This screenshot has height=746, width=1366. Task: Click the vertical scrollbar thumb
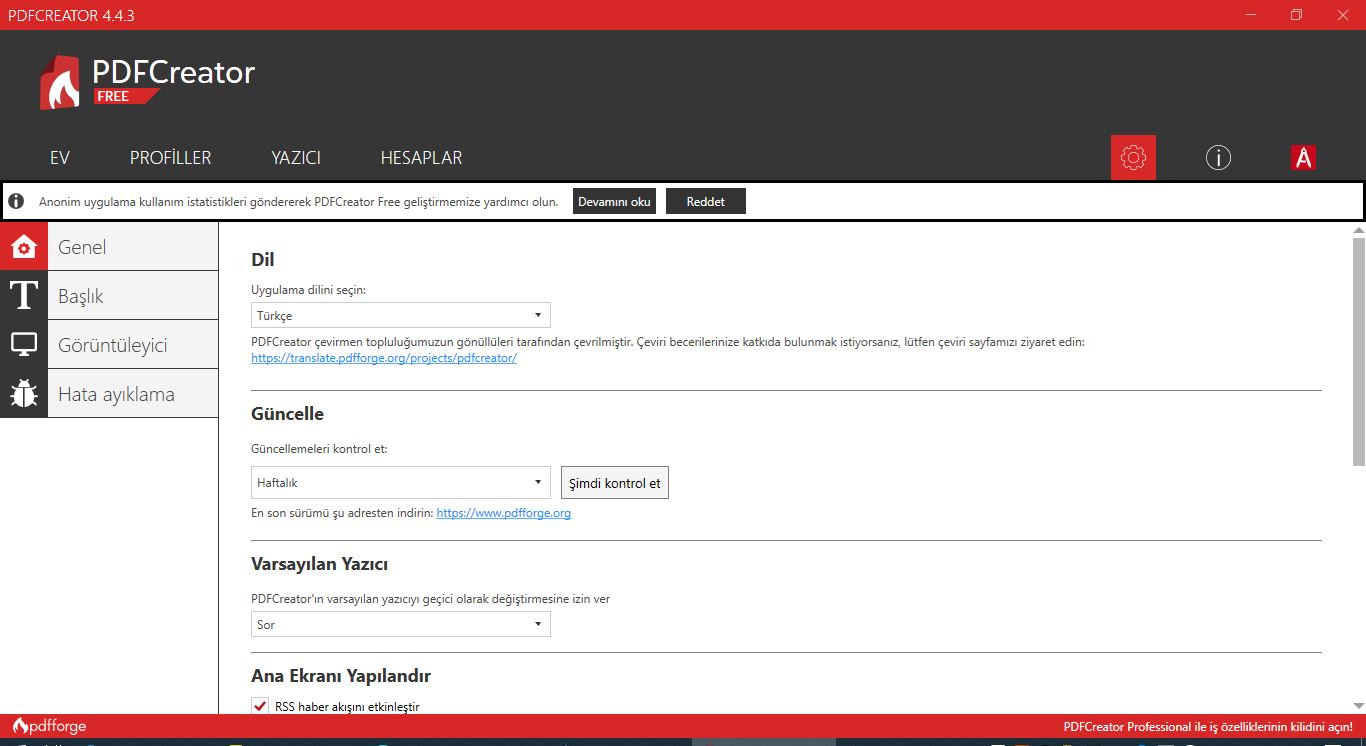[1358, 351]
